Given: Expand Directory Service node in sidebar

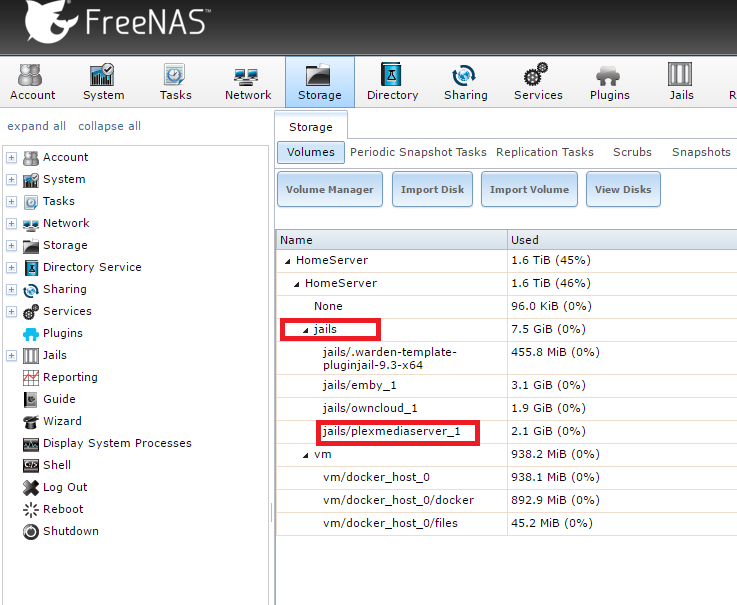Looking at the screenshot, I should [x=11, y=267].
